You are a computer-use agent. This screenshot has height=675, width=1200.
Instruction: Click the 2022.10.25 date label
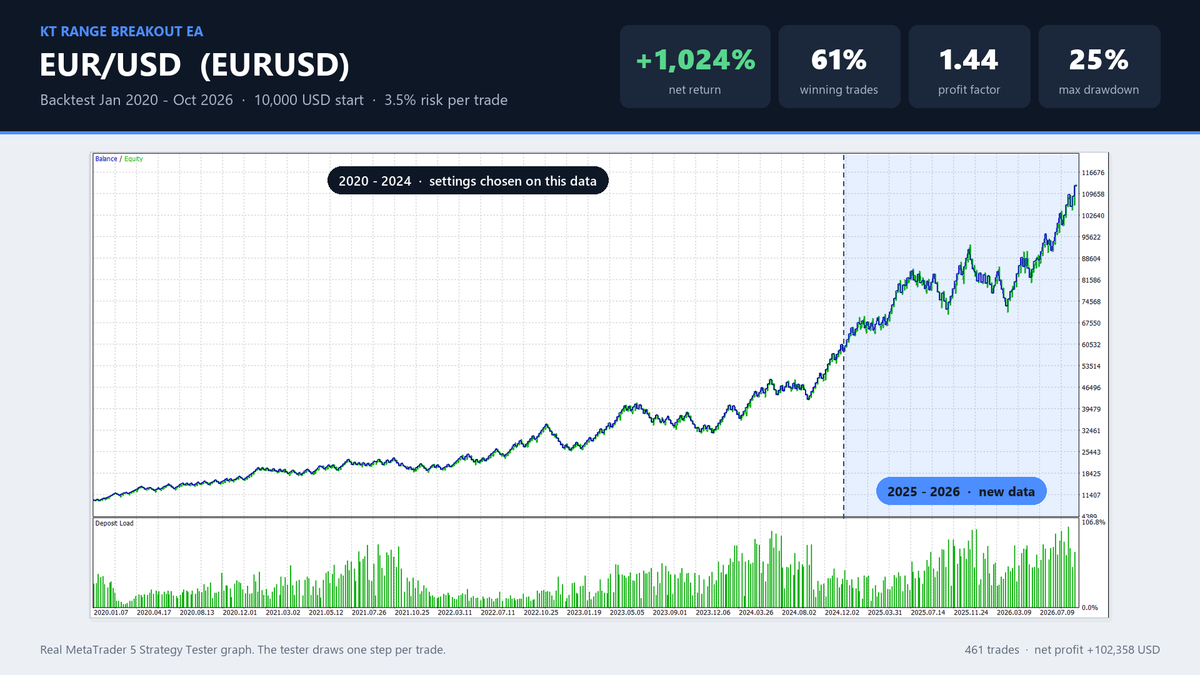tap(541, 613)
